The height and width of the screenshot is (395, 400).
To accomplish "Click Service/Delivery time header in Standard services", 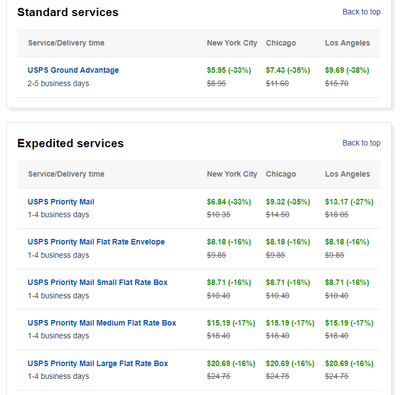I will [66, 43].
